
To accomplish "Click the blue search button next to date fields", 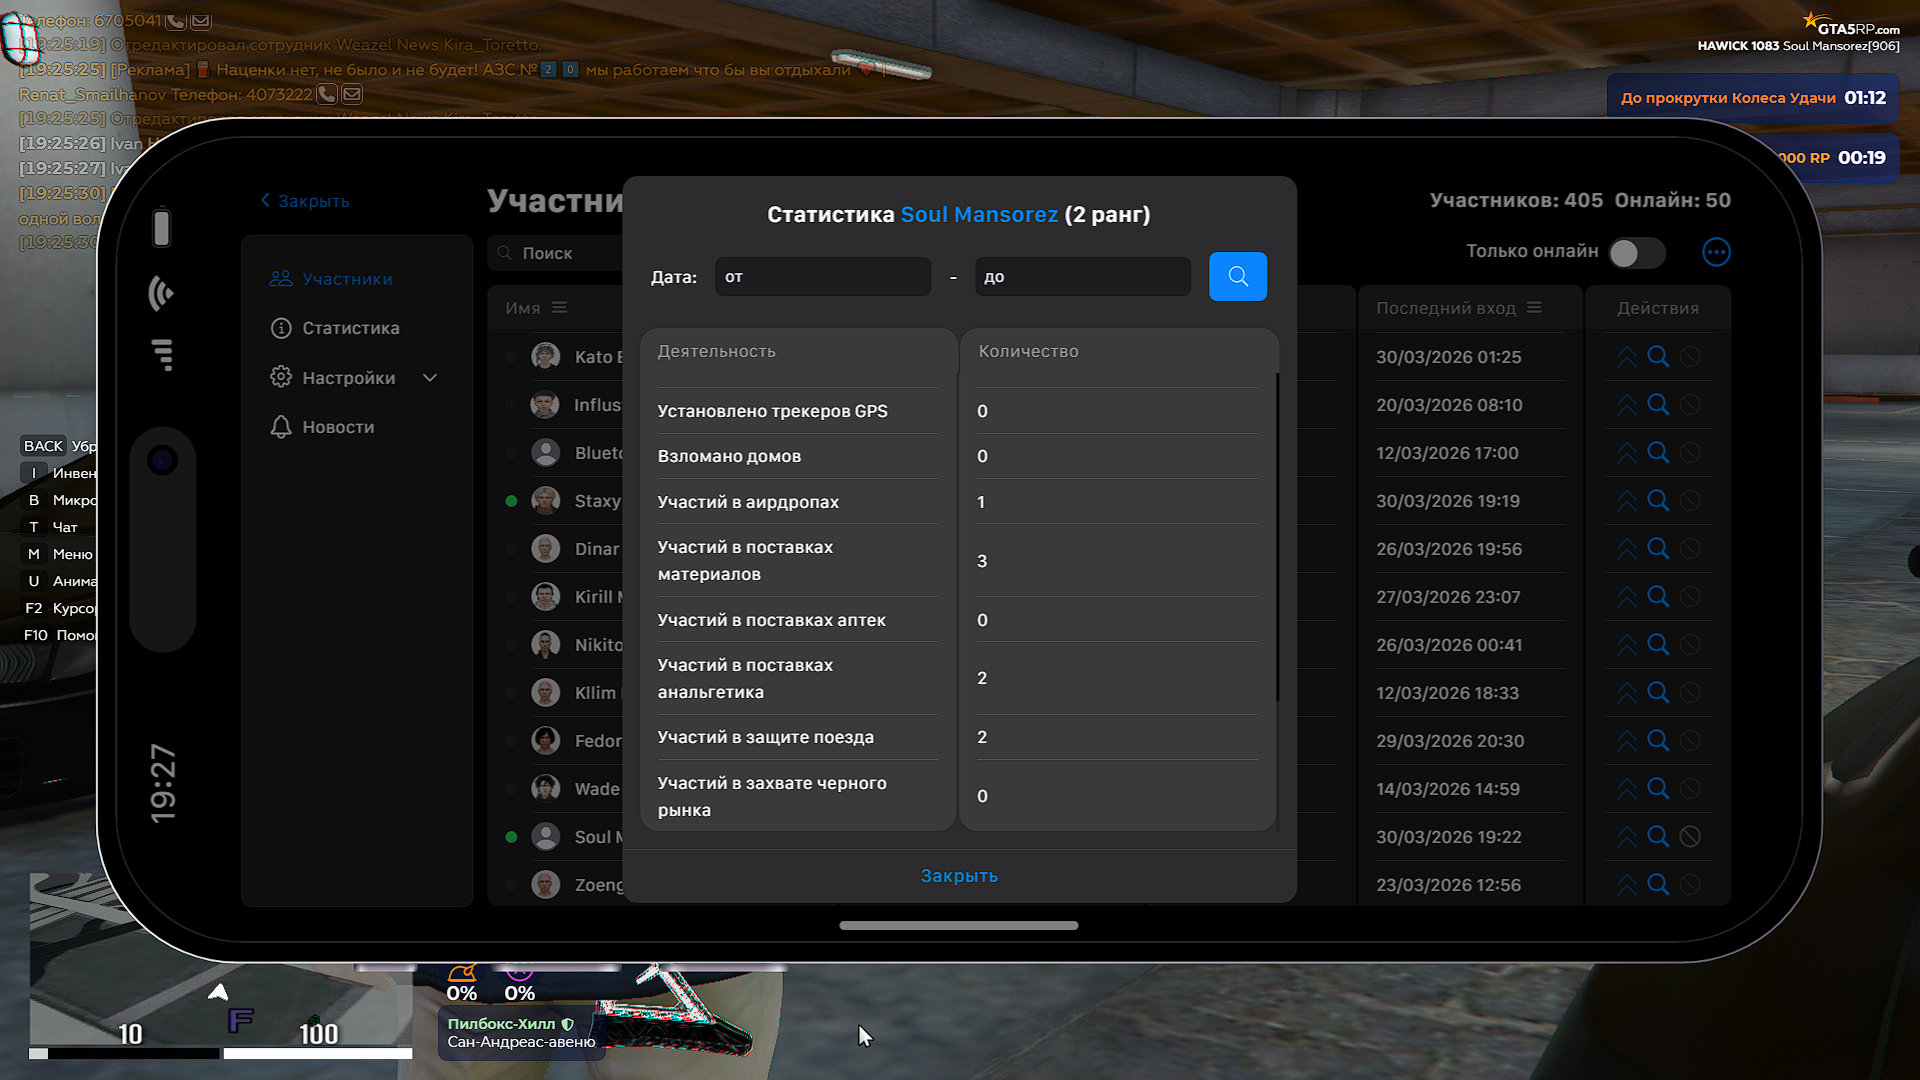I will (x=1237, y=276).
